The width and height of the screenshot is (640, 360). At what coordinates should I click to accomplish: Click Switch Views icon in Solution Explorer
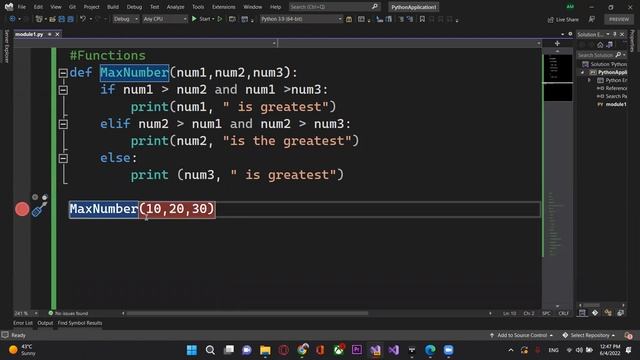tap(609, 44)
